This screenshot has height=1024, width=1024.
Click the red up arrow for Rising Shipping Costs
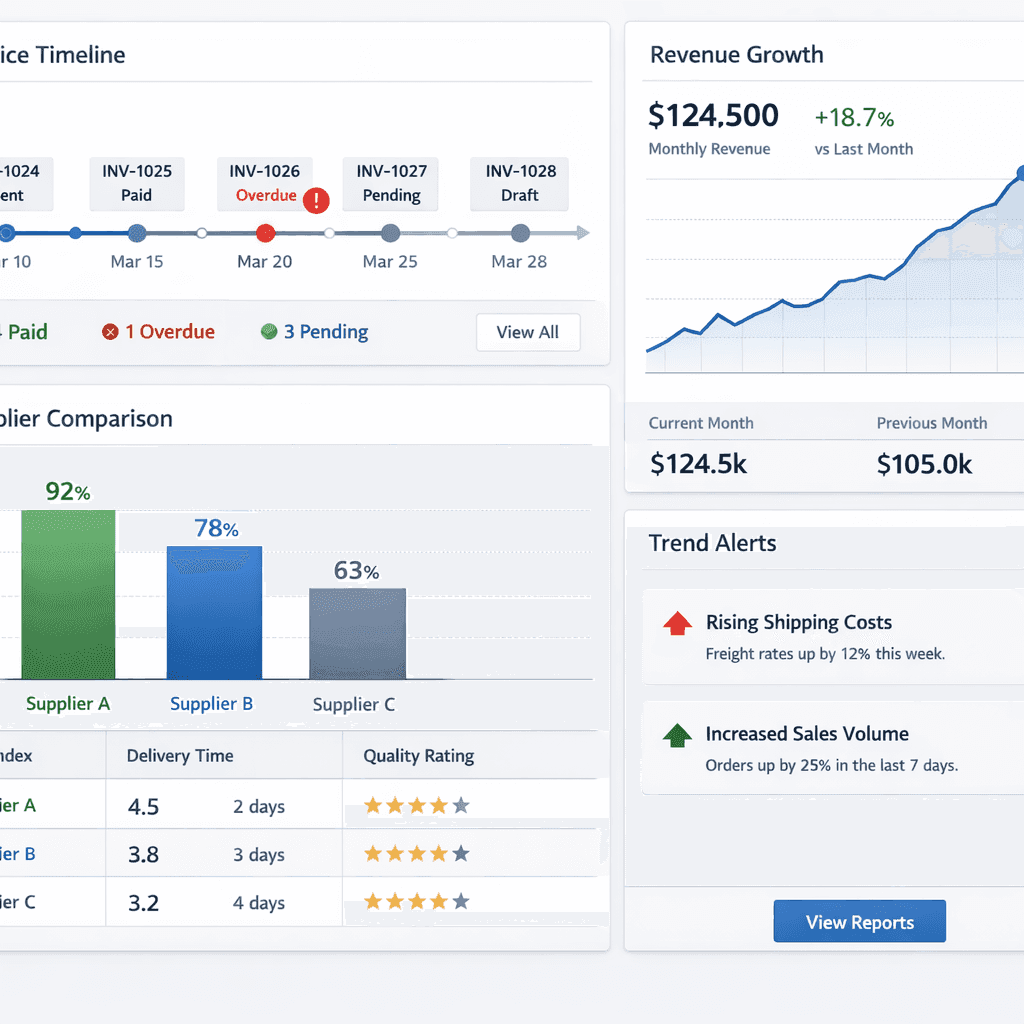677,623
